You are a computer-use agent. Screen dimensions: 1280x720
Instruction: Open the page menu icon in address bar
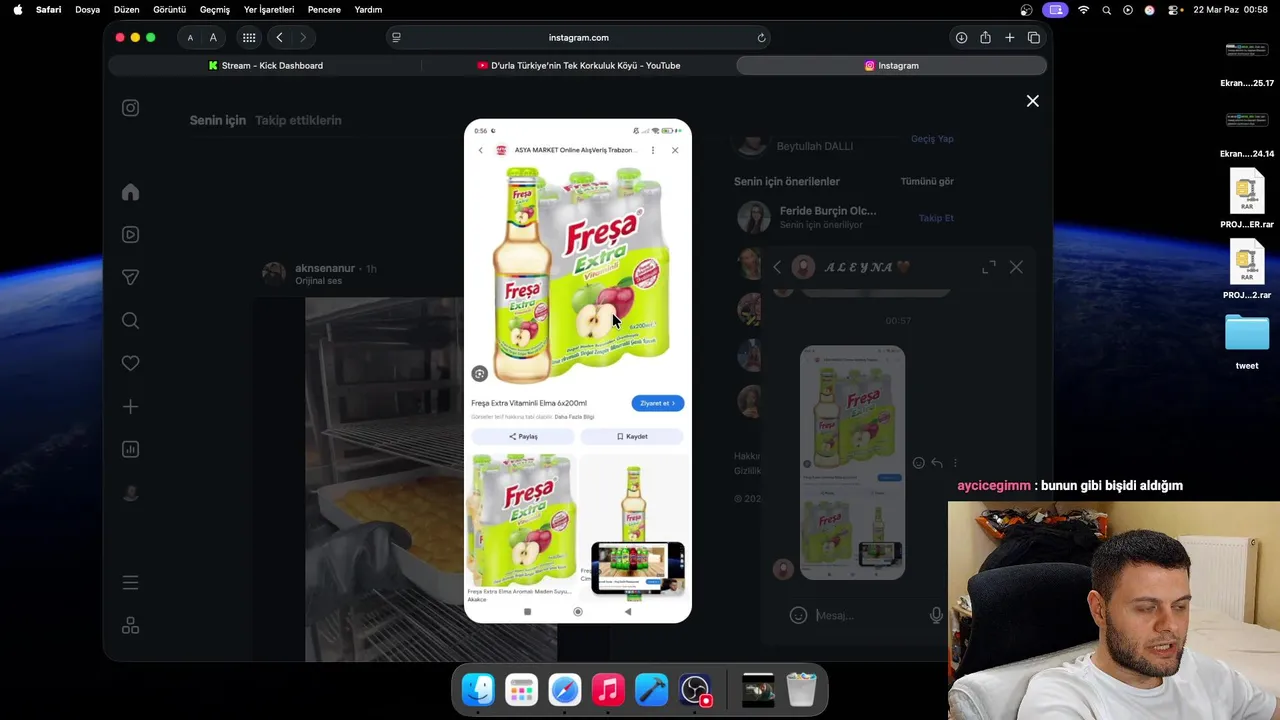(x=396, y=37)
